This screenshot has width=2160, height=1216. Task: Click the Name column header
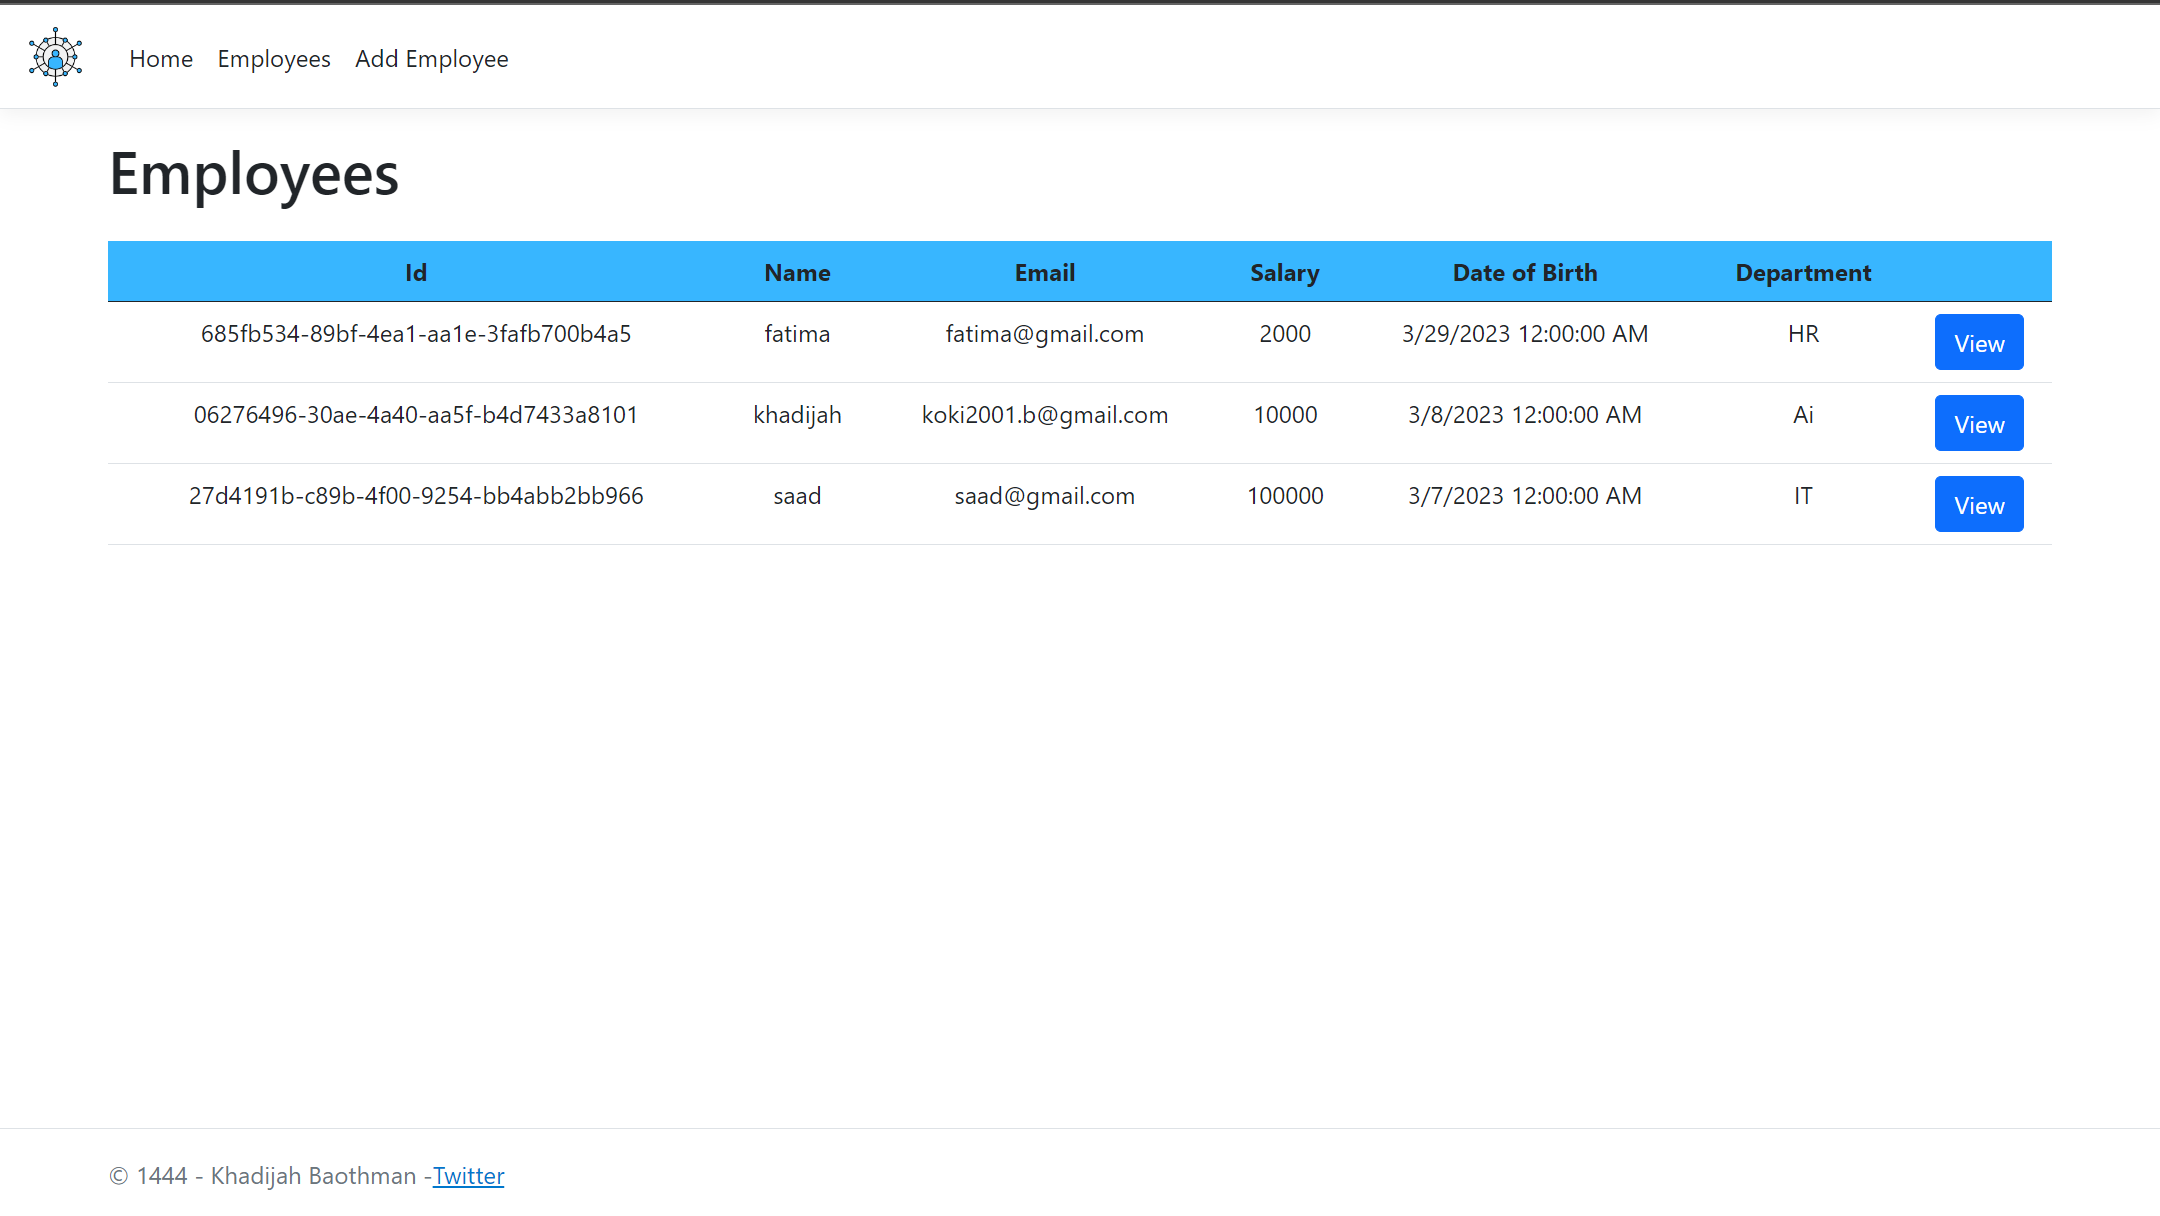797,273
